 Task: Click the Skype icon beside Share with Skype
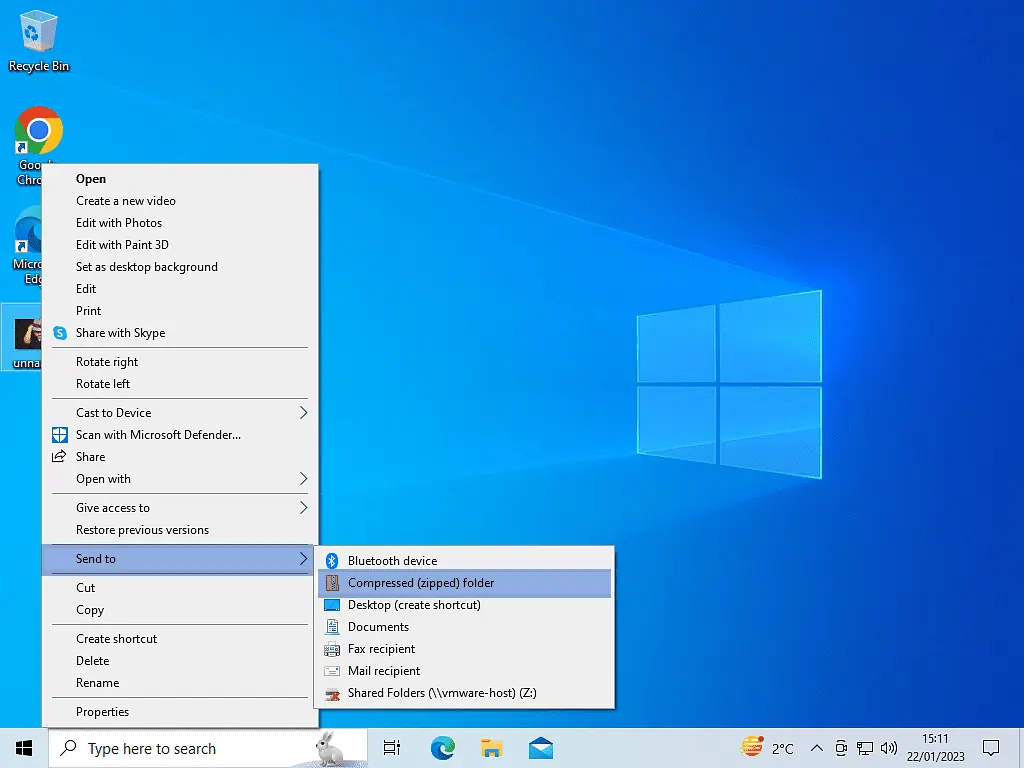pyautogui.click(x=60, y=333)
